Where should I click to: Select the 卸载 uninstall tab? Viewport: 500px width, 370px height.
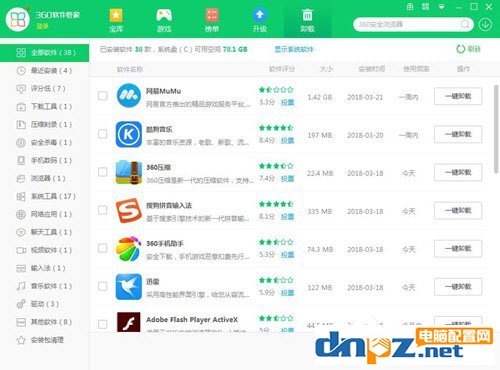pyautogui.click(x=307, y=20)
